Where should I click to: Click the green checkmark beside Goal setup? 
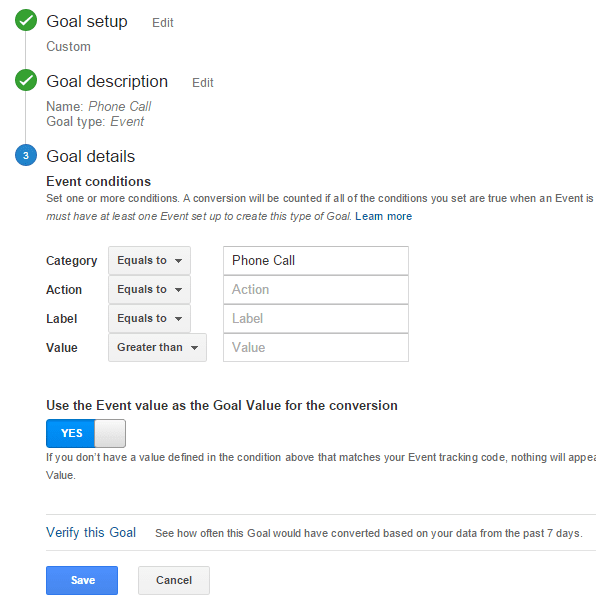tap(26, 20)
